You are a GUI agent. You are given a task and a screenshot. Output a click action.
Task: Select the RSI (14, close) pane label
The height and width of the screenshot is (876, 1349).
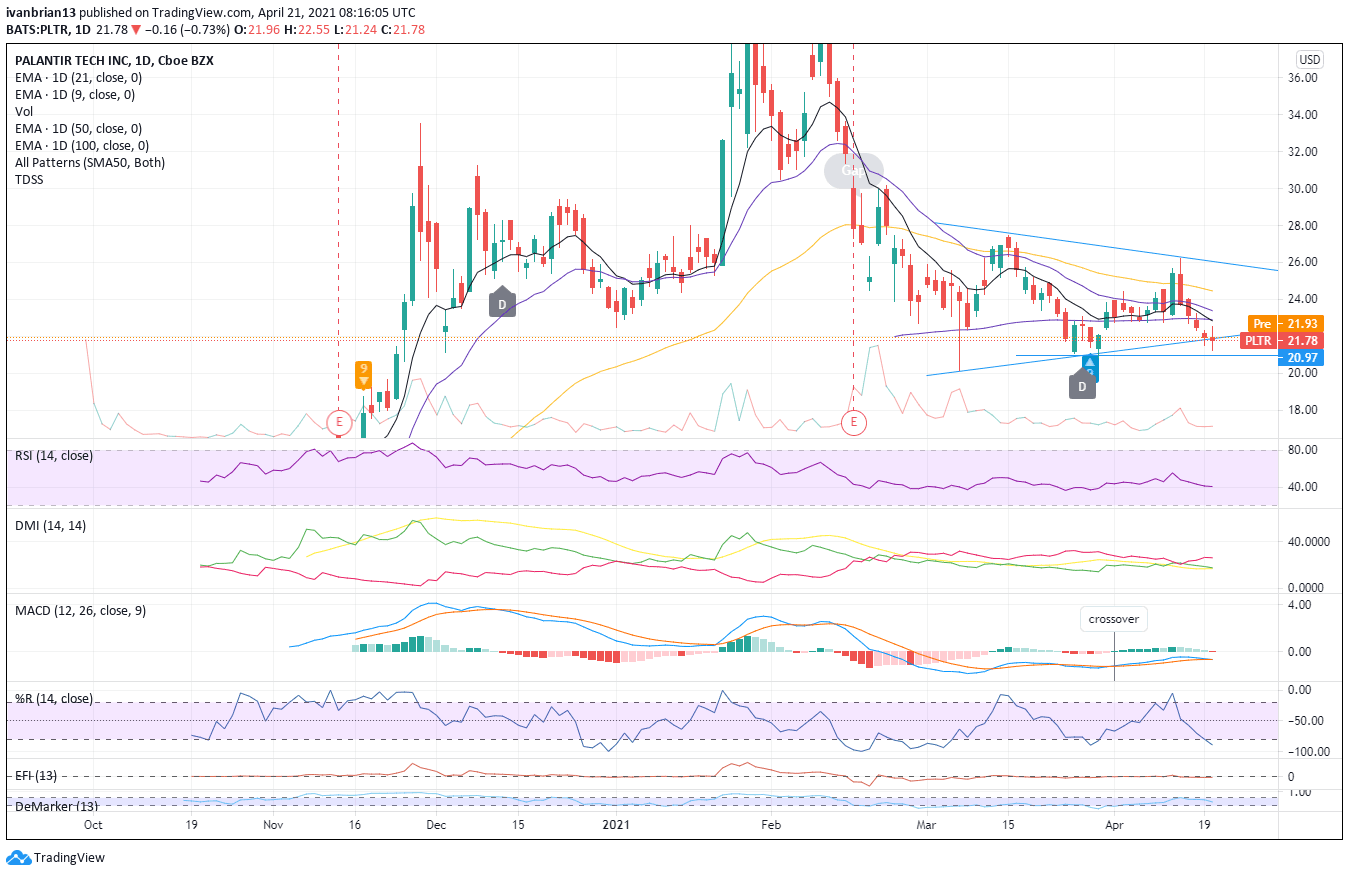click(x=54, y=456)
